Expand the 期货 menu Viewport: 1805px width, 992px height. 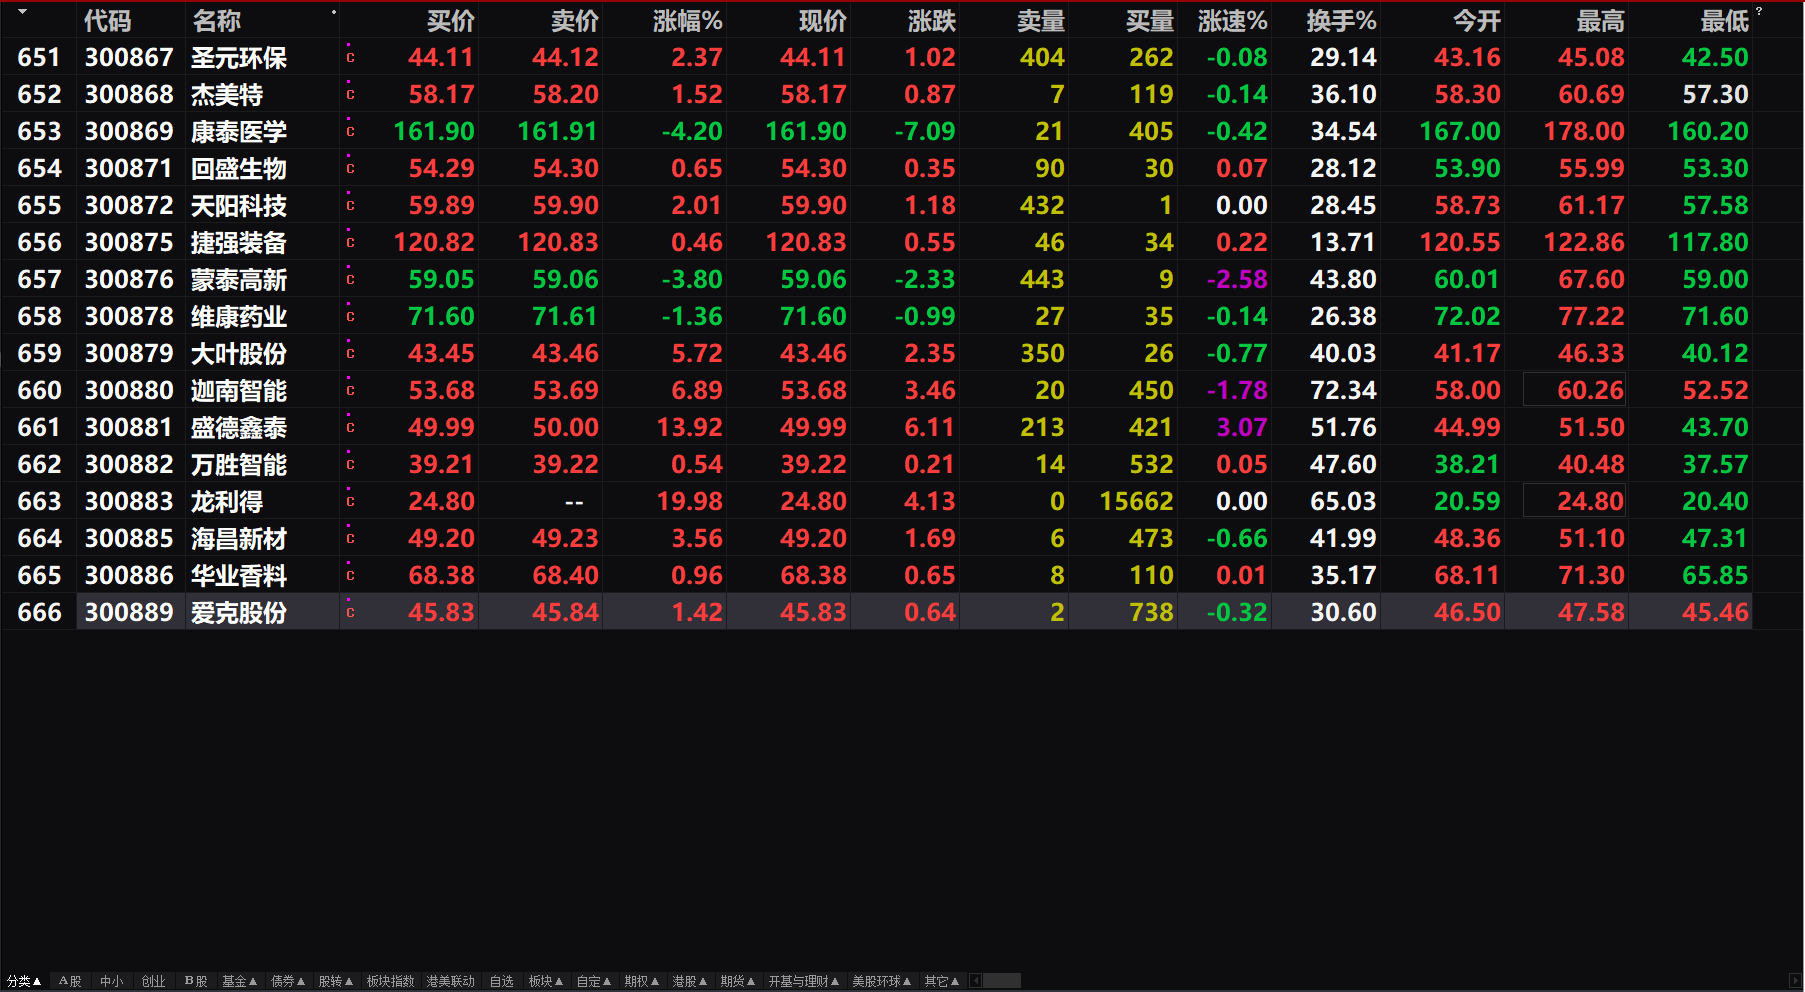pos(738,981)
